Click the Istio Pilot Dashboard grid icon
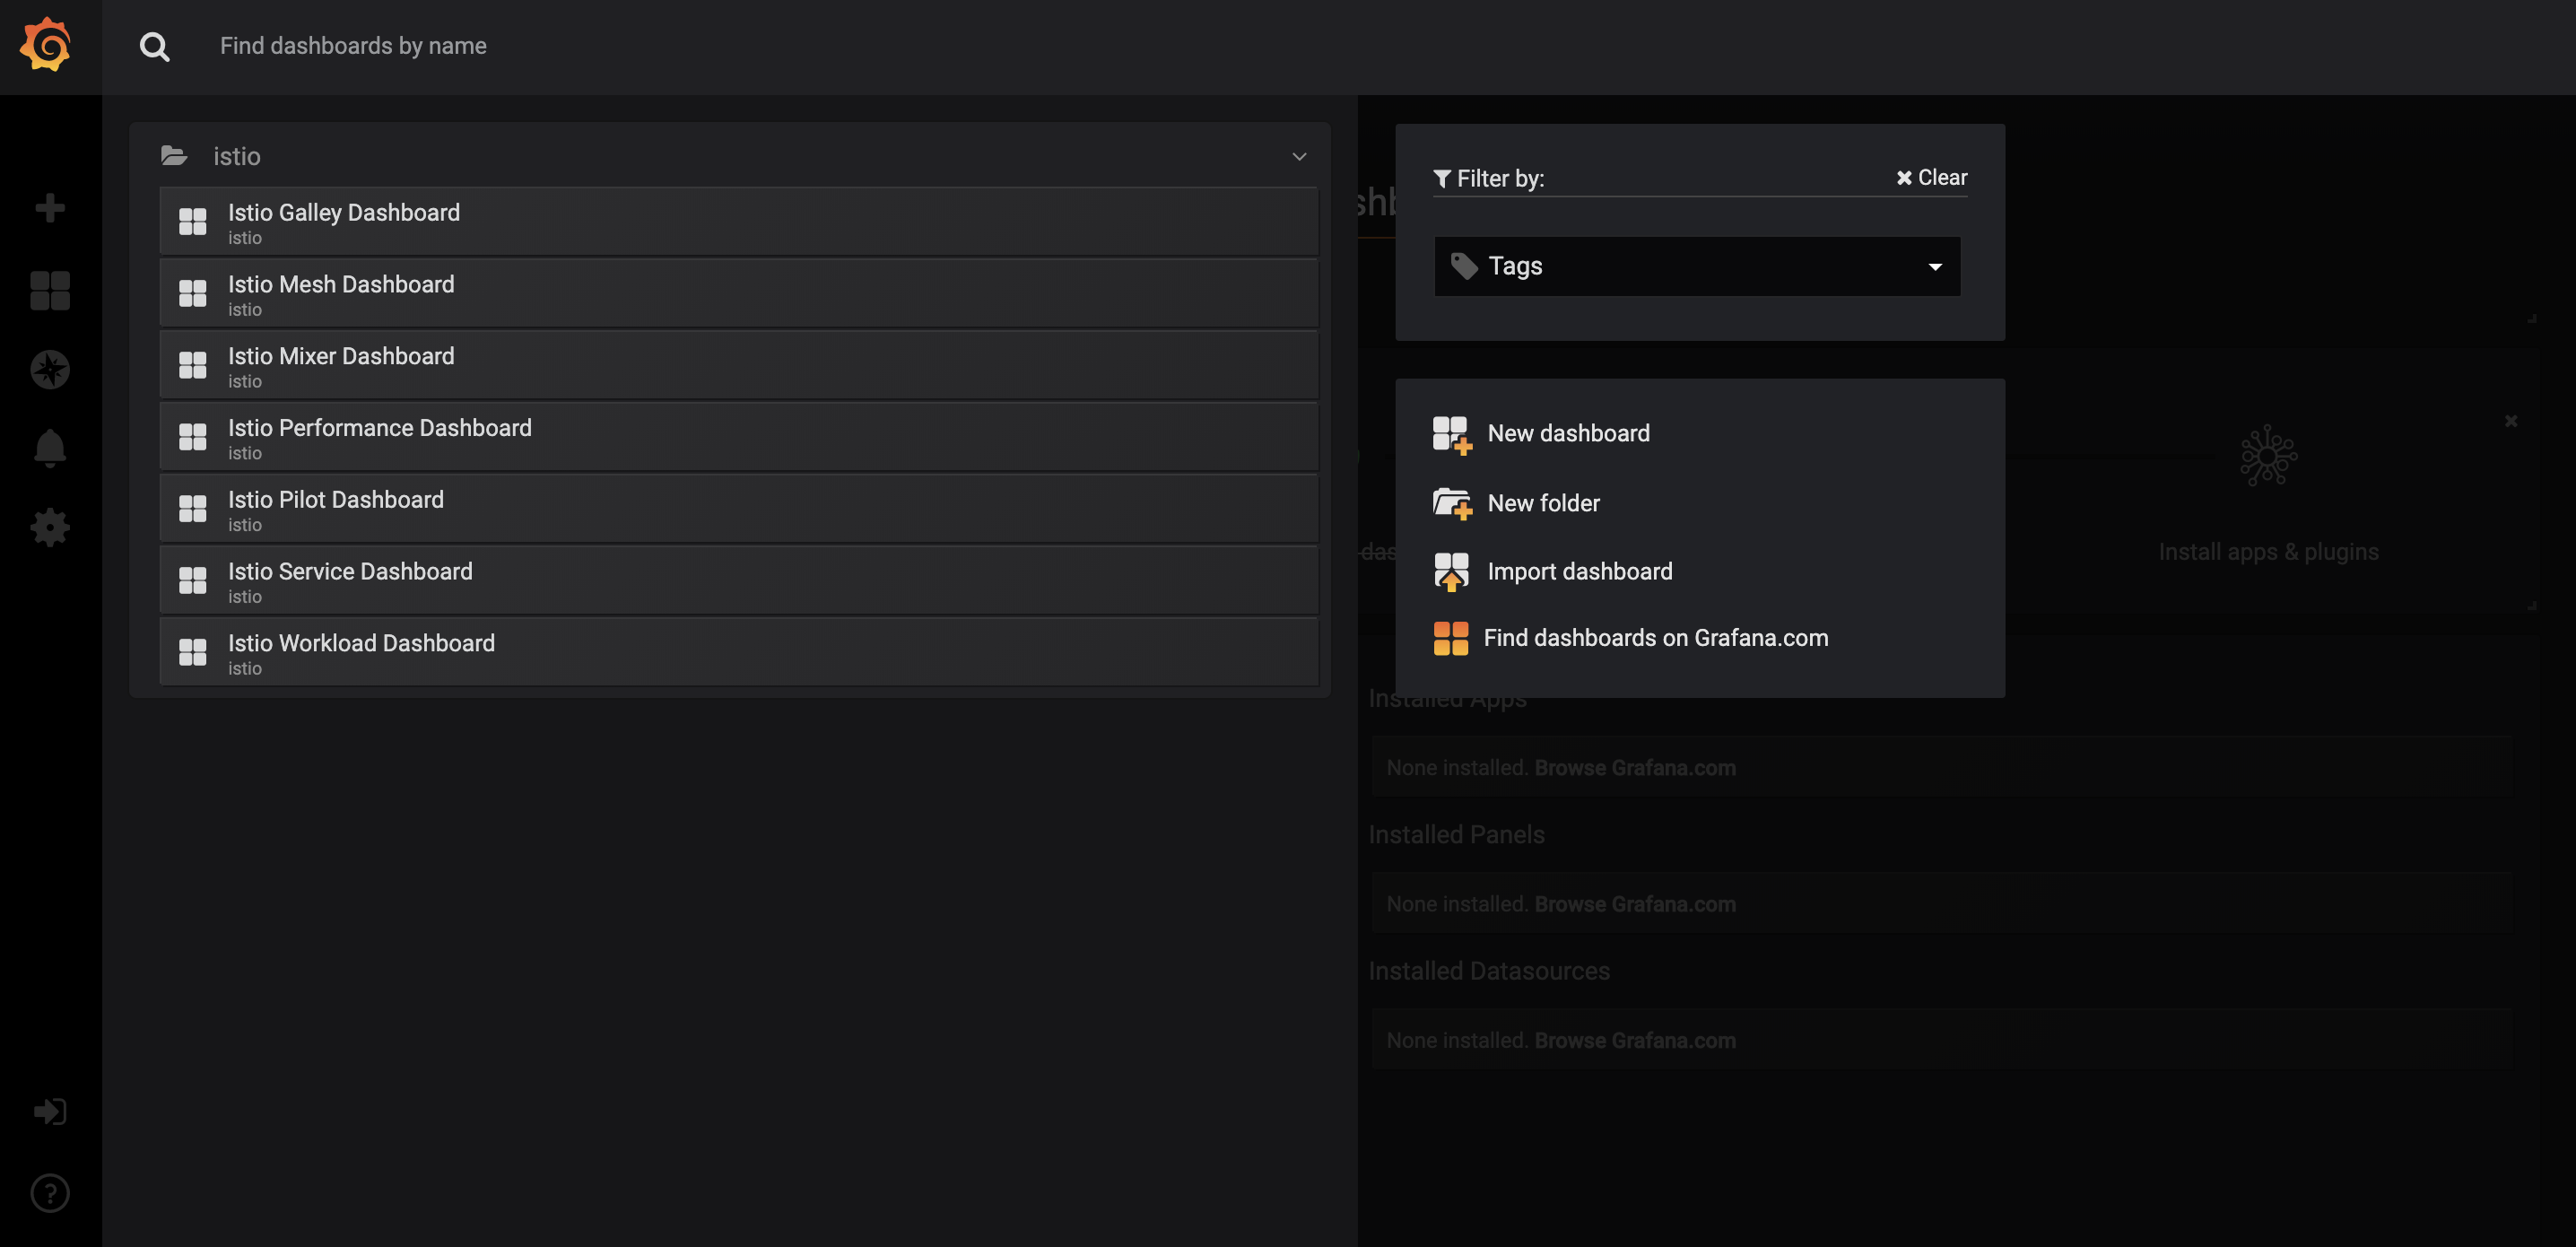 tap(193, 509)
